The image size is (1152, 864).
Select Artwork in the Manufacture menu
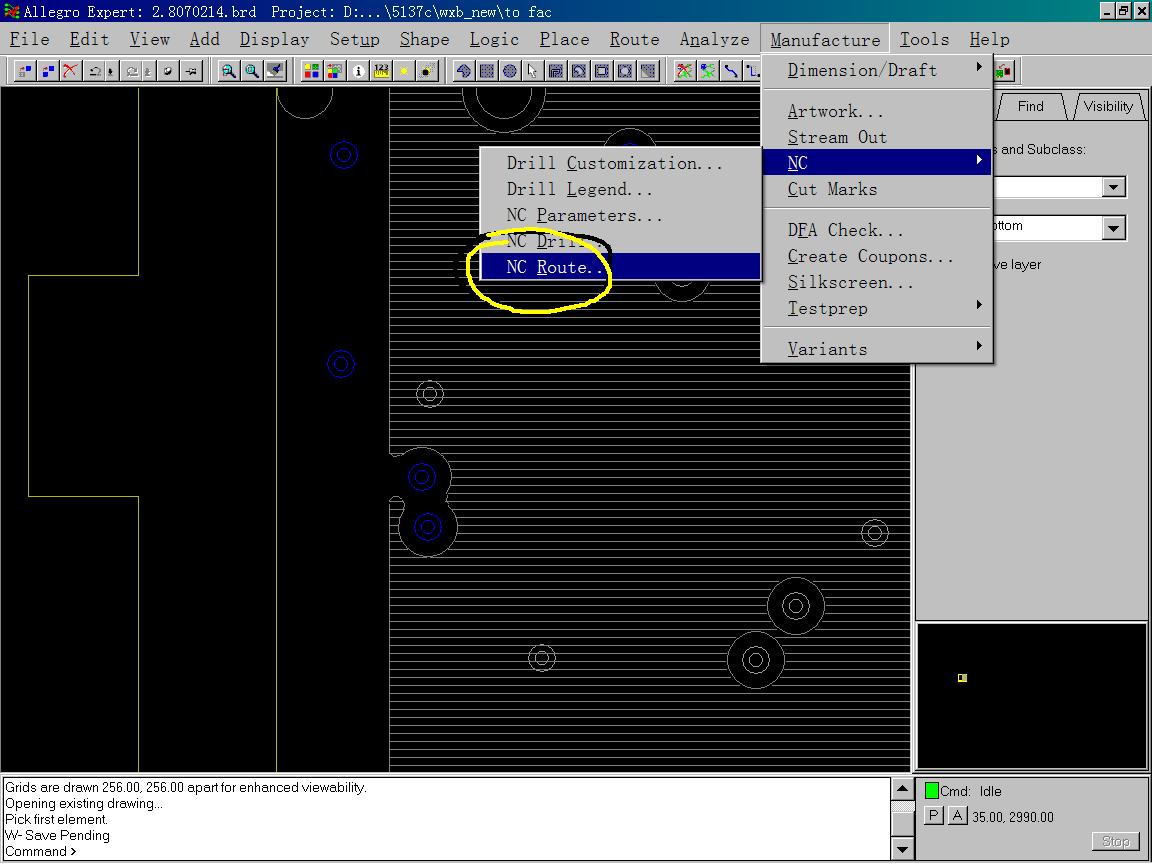point(877,111)
